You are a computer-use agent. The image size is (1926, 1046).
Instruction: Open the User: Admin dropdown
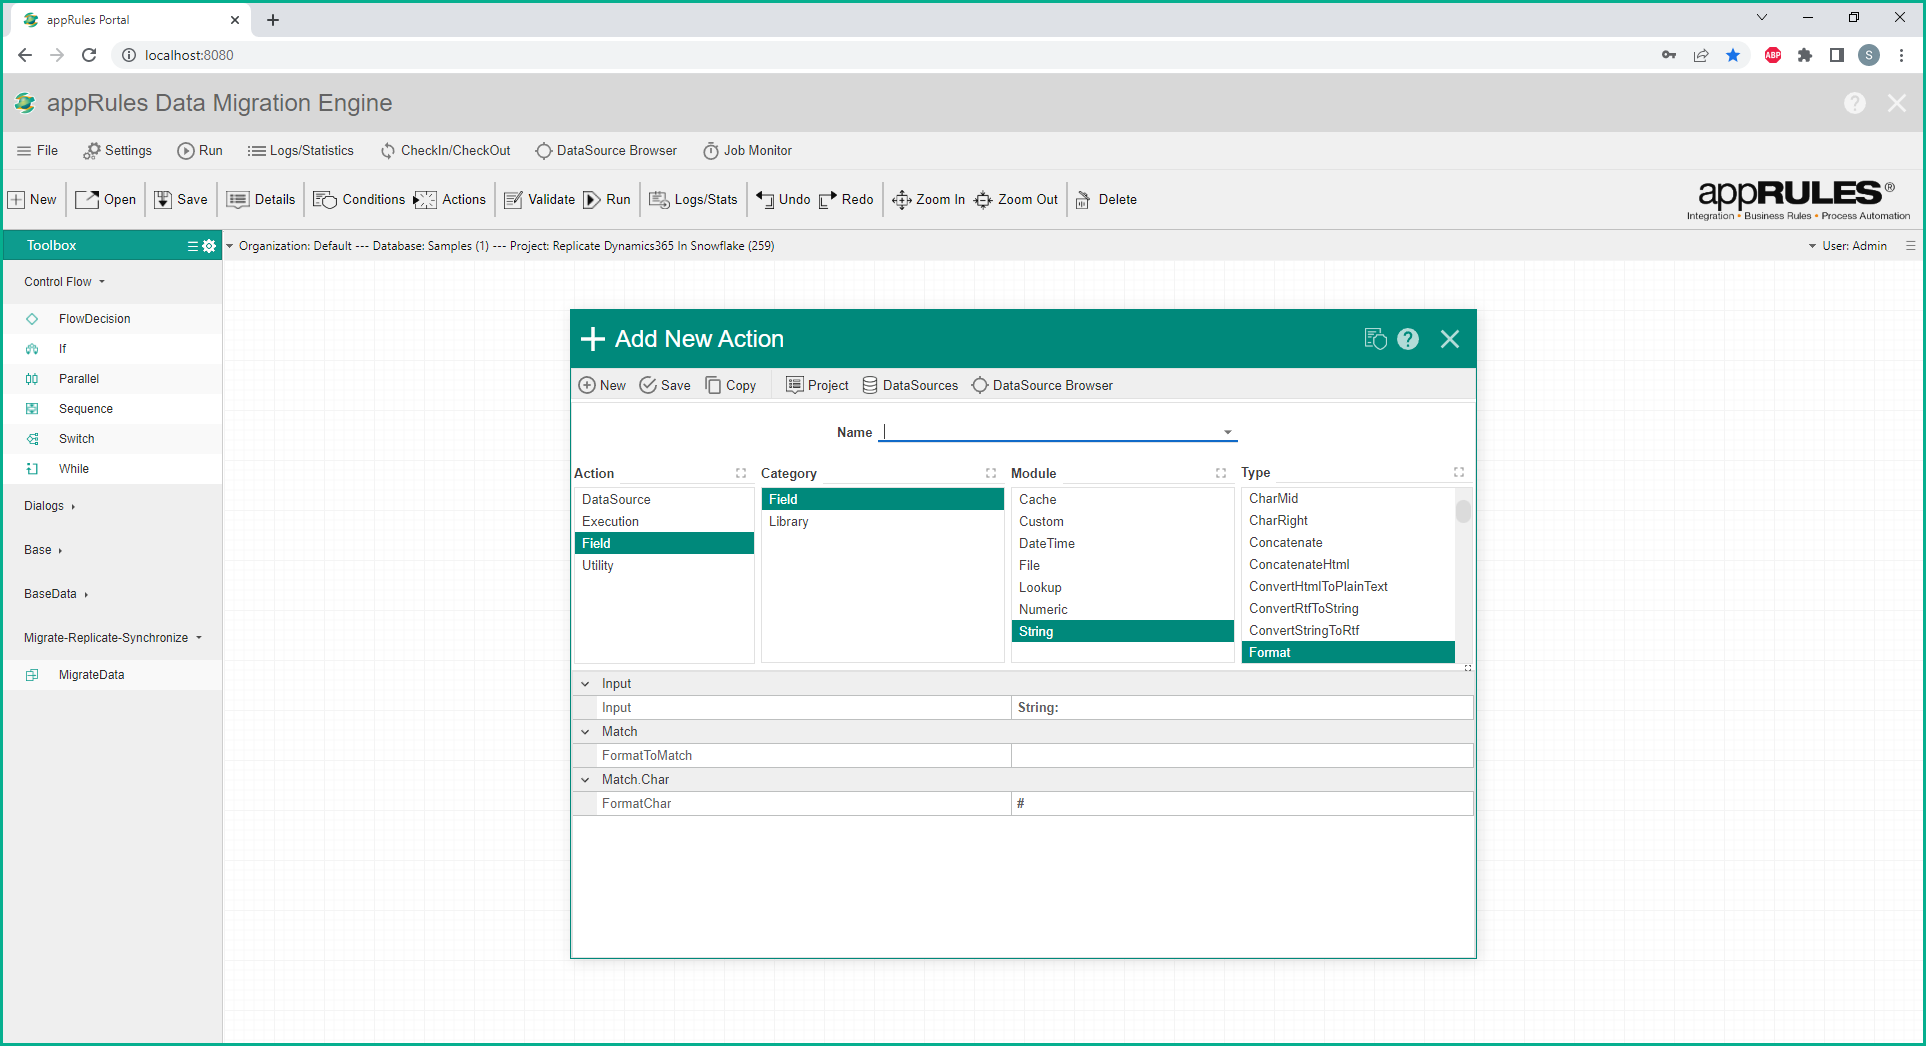tap(1848, 246)
